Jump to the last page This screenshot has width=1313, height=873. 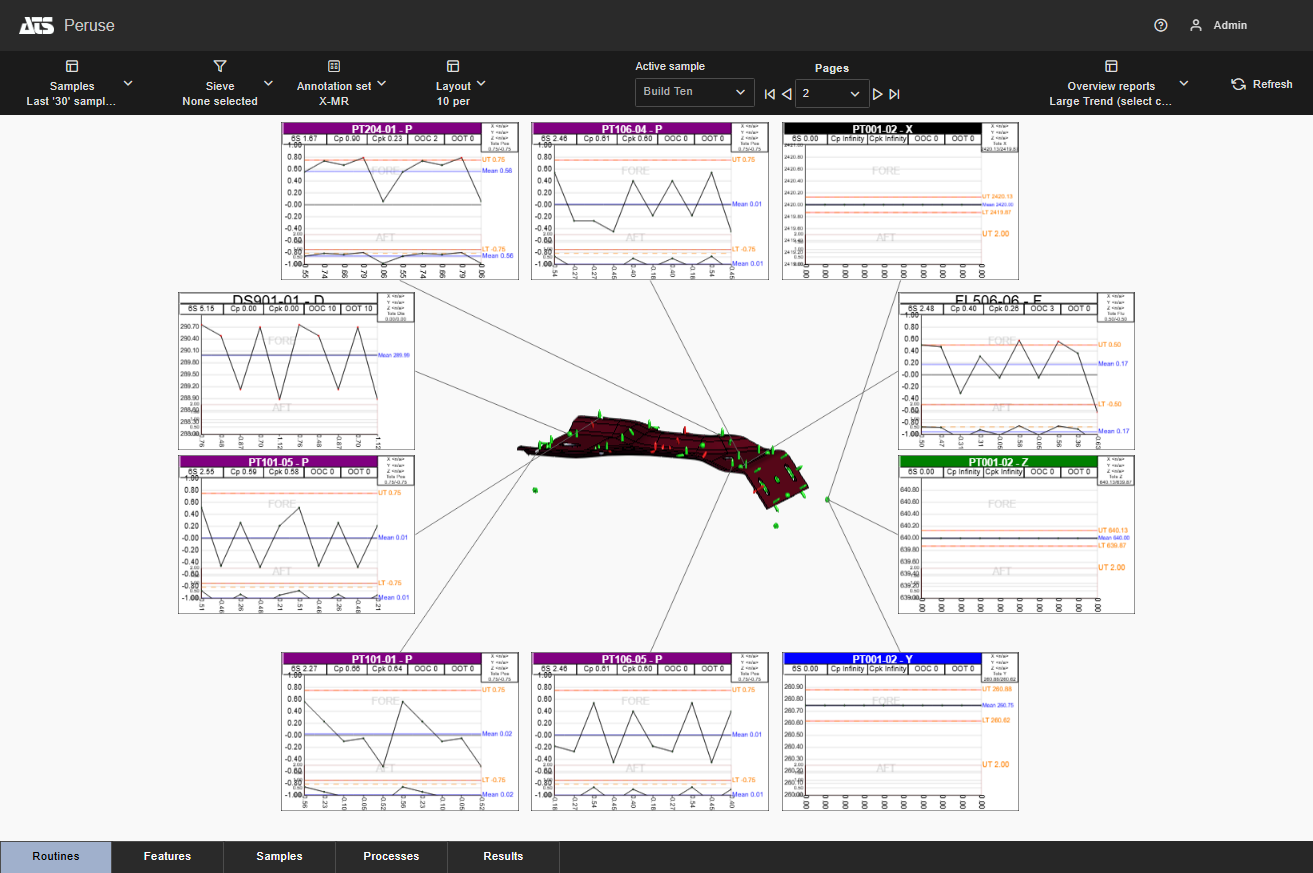(x=894, y=94)
